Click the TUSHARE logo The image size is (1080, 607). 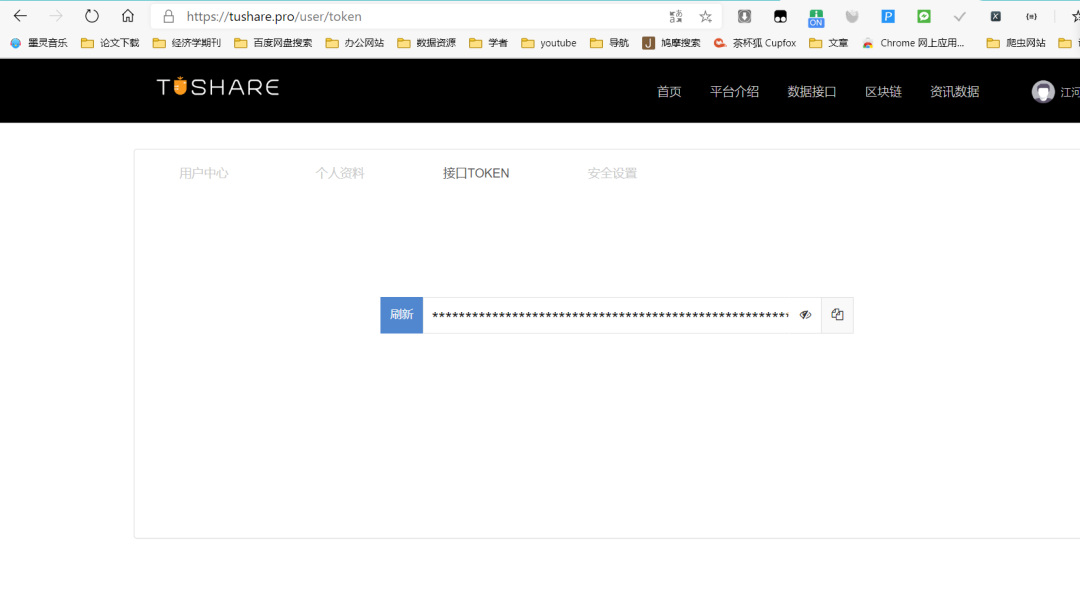pyautogui.click(x=218, y=87)
